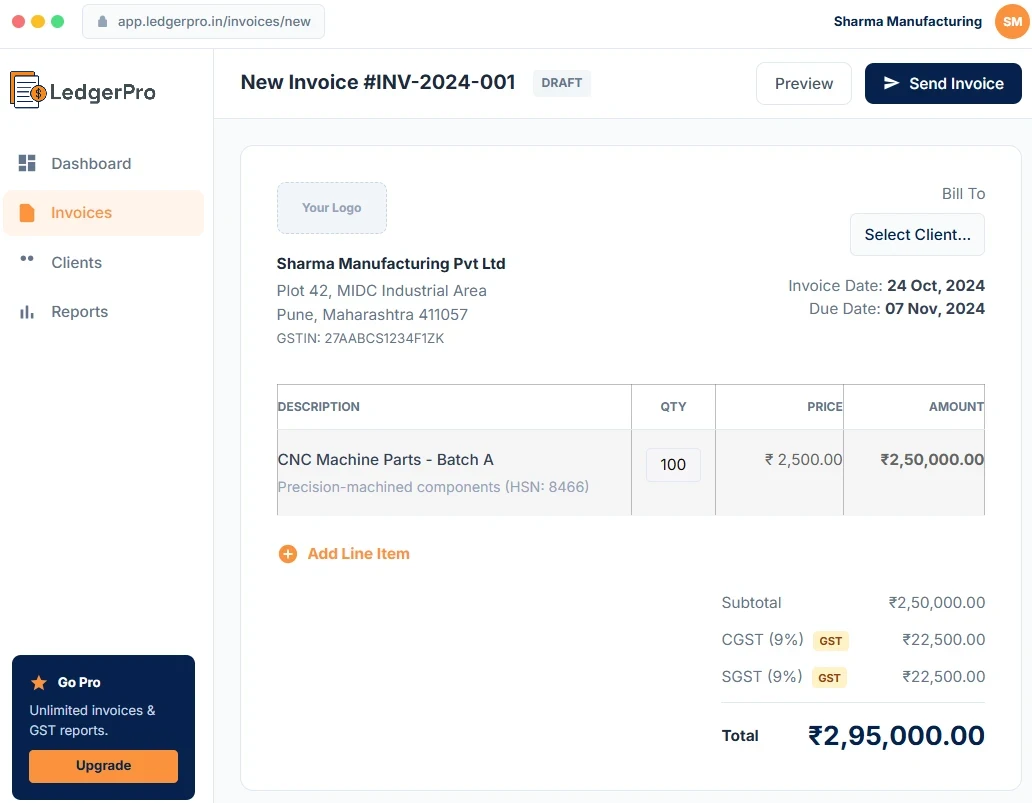Click the Upgrade button
1032x803 pixels.
103,766
